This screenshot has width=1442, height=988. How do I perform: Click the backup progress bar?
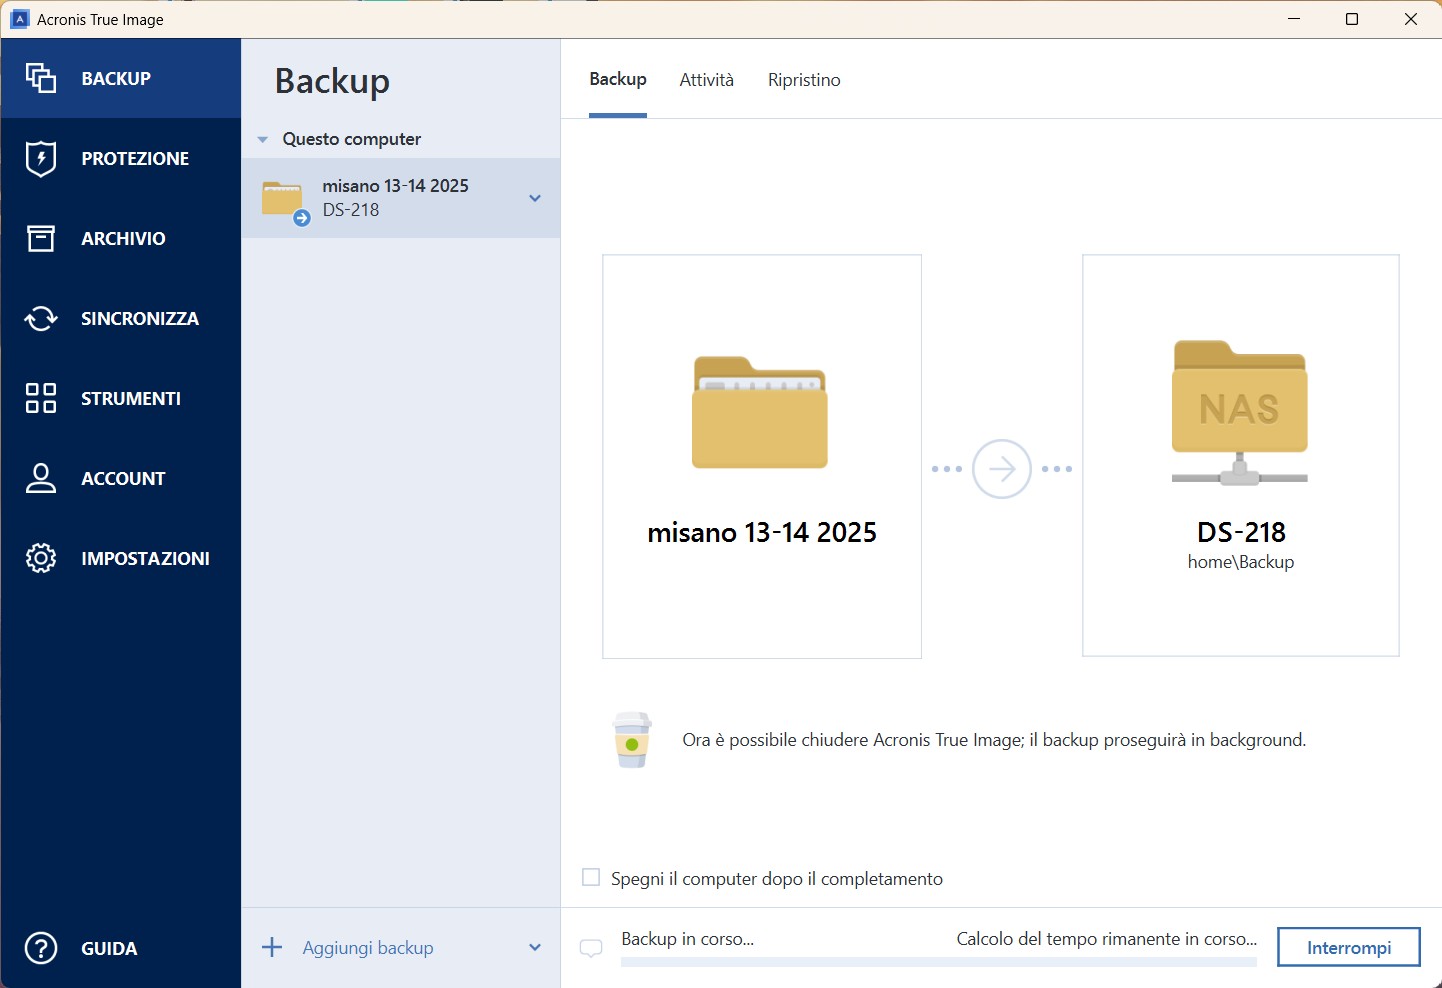coord(938,962)
